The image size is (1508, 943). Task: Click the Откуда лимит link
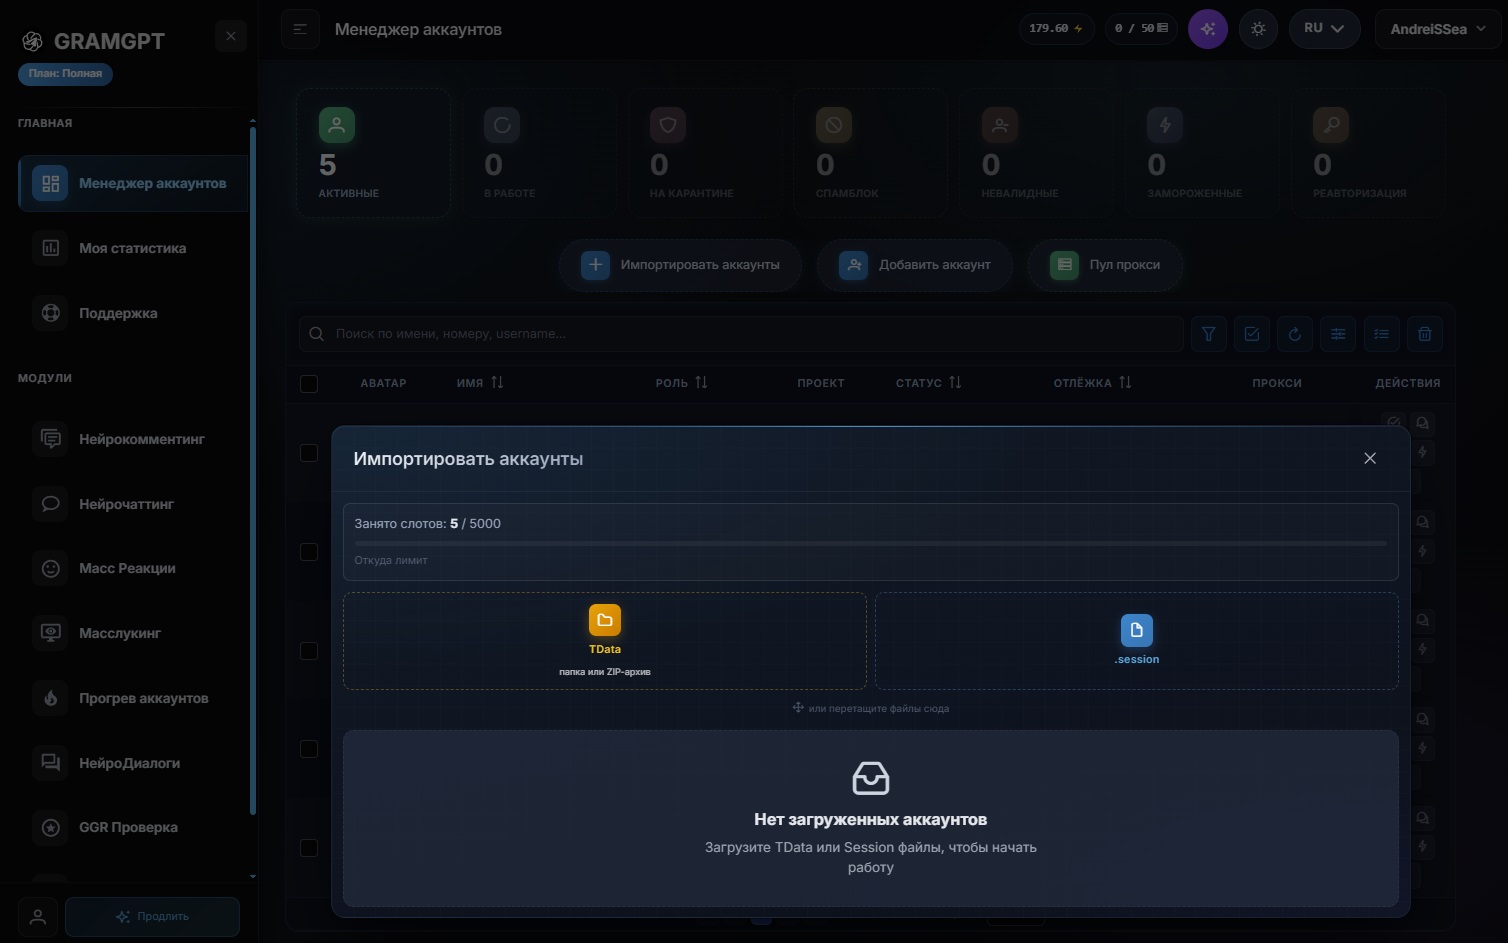(x=391, y=560)
